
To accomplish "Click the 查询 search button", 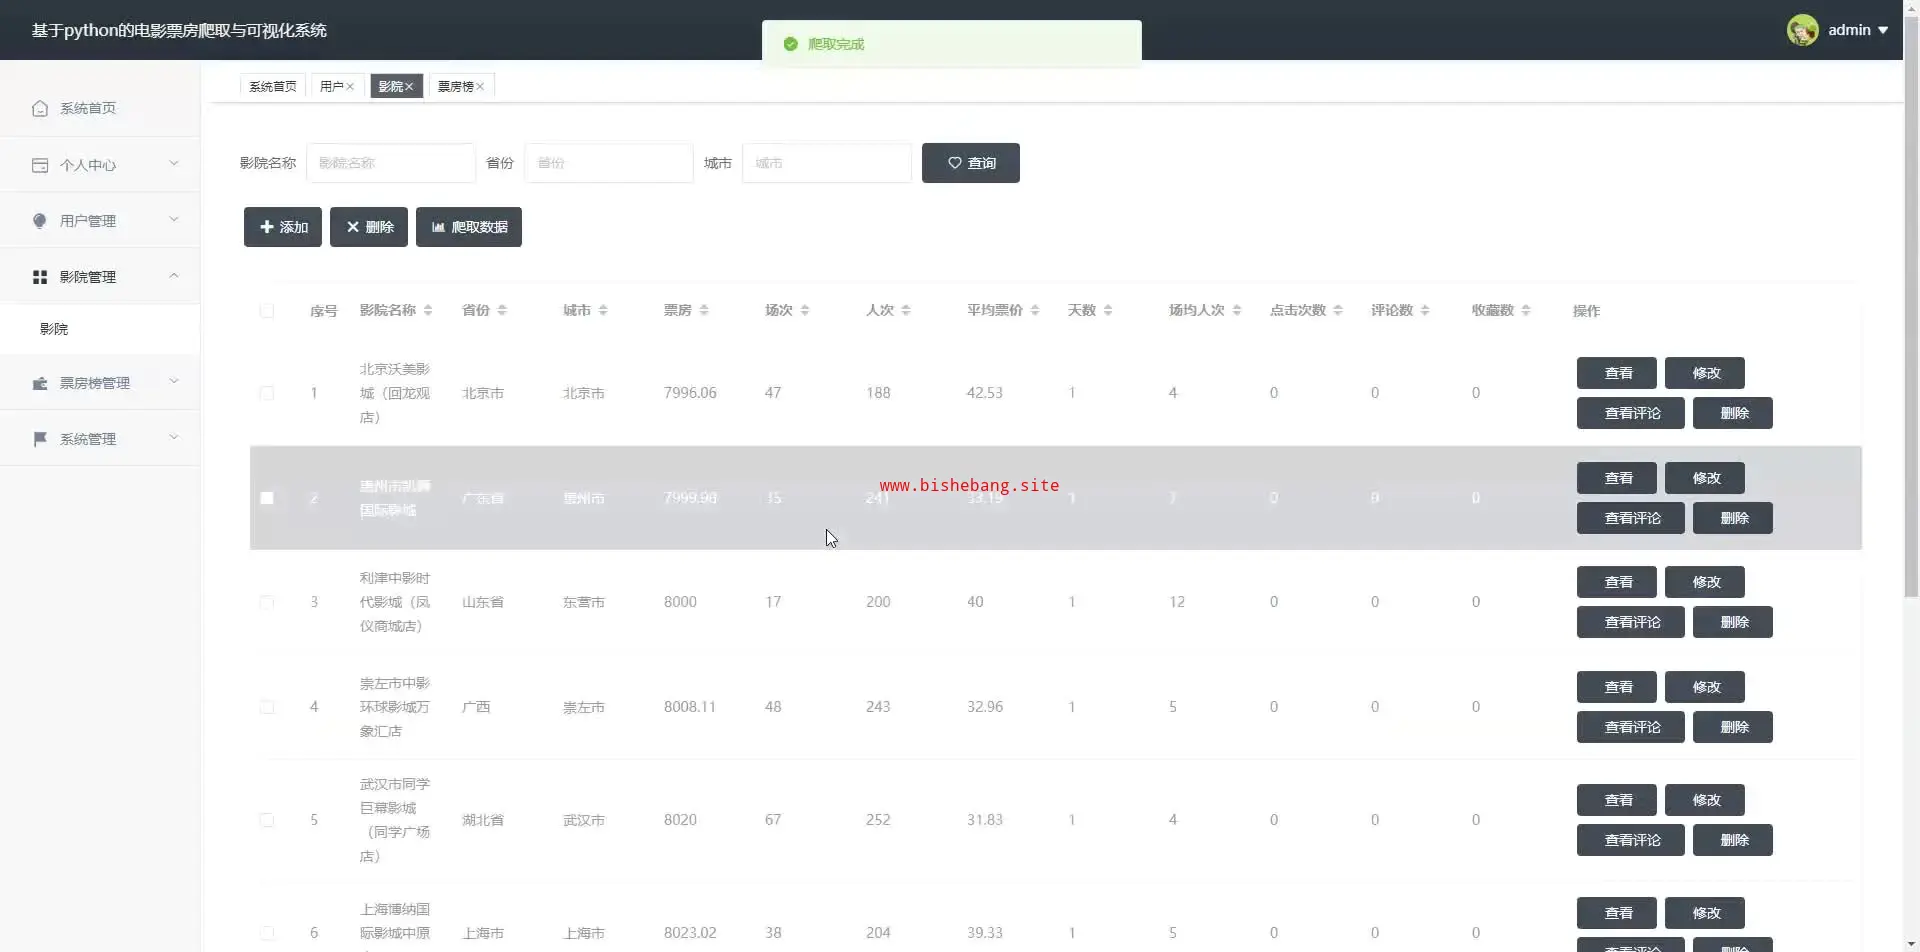I will tap(970, 163).
